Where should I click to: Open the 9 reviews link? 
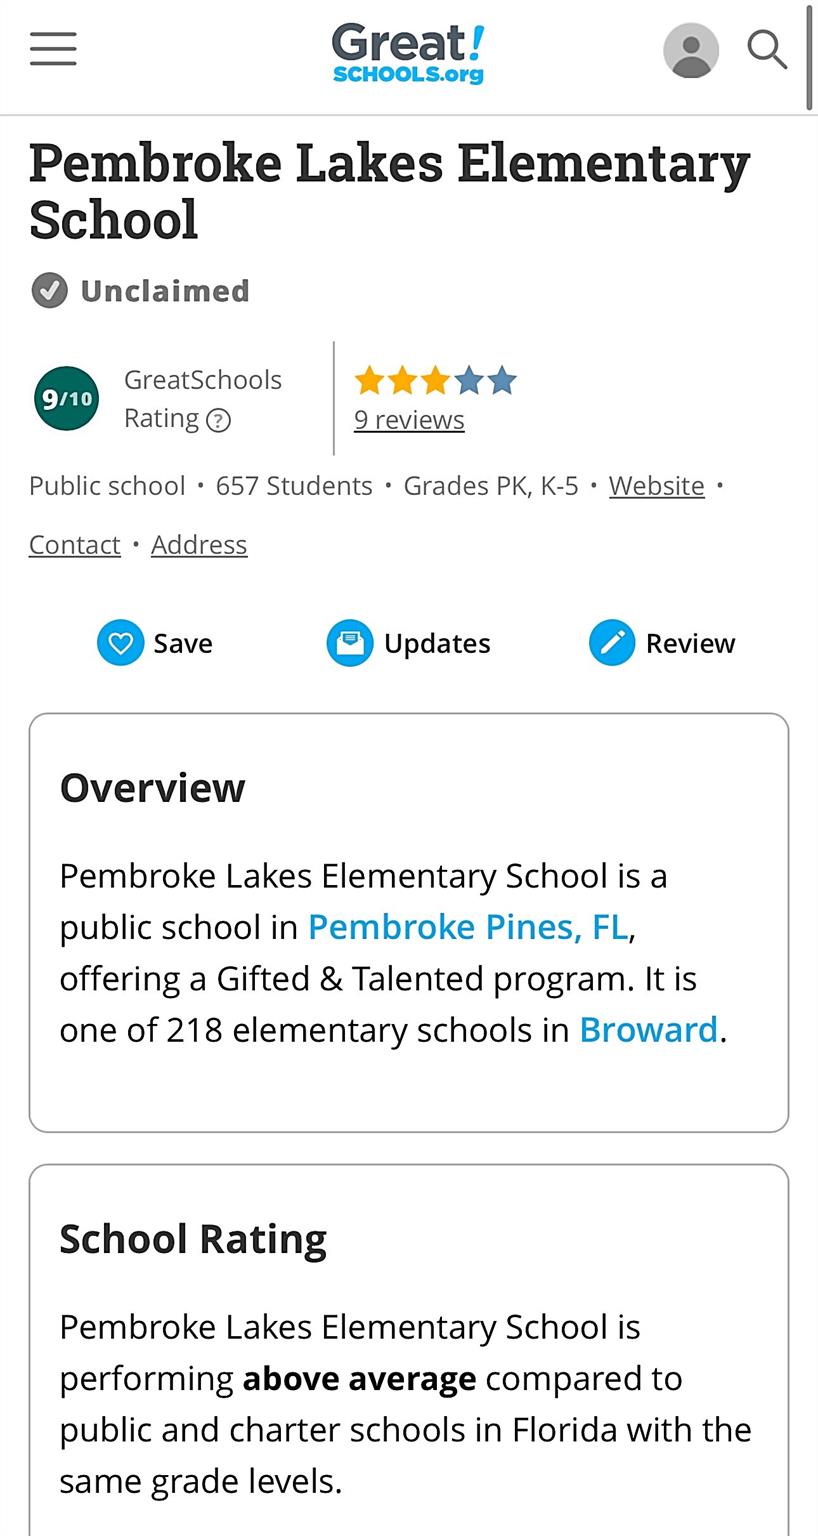[409, 420]
